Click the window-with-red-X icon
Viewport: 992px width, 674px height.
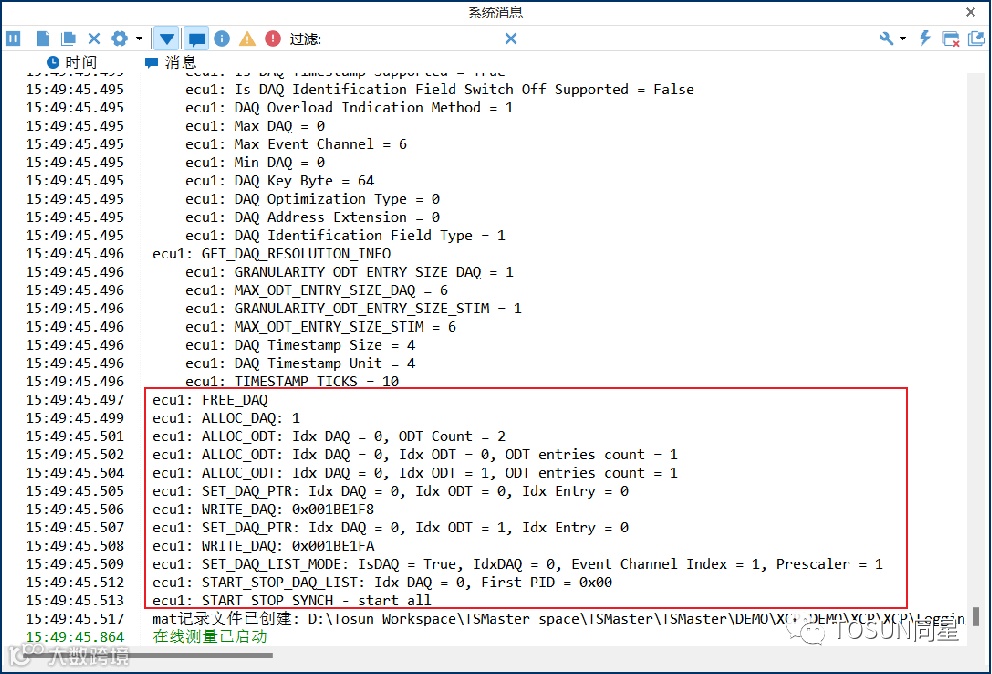coord(951,39)
